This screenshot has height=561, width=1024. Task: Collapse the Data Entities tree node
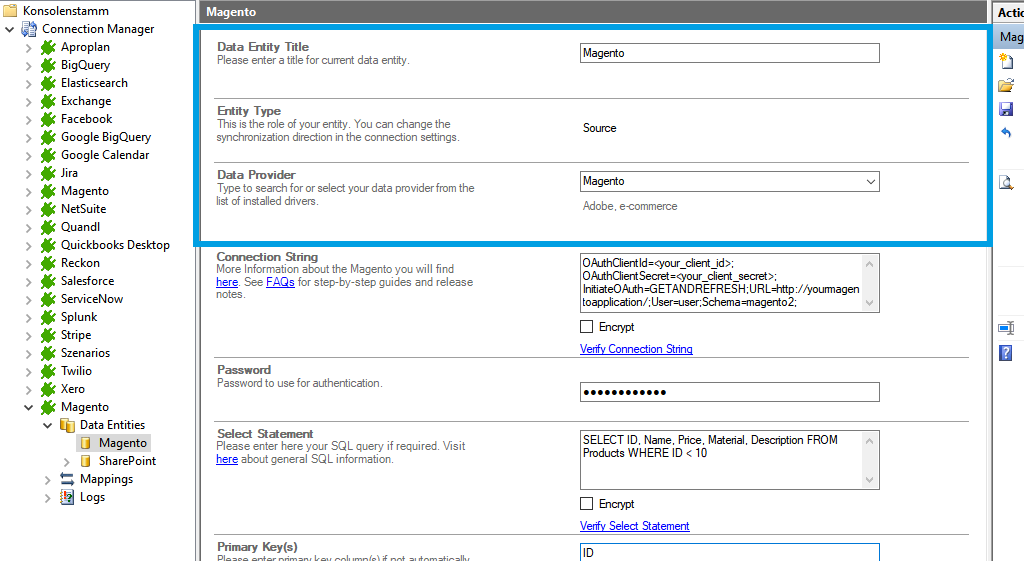point(48,425)
